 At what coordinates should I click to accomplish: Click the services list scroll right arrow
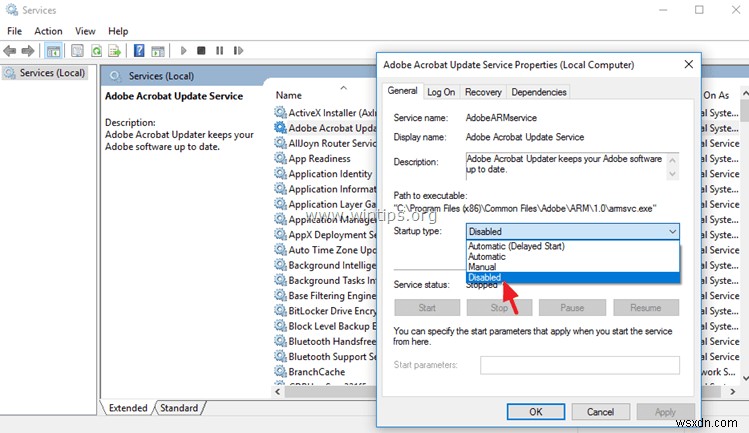point(733,391)
